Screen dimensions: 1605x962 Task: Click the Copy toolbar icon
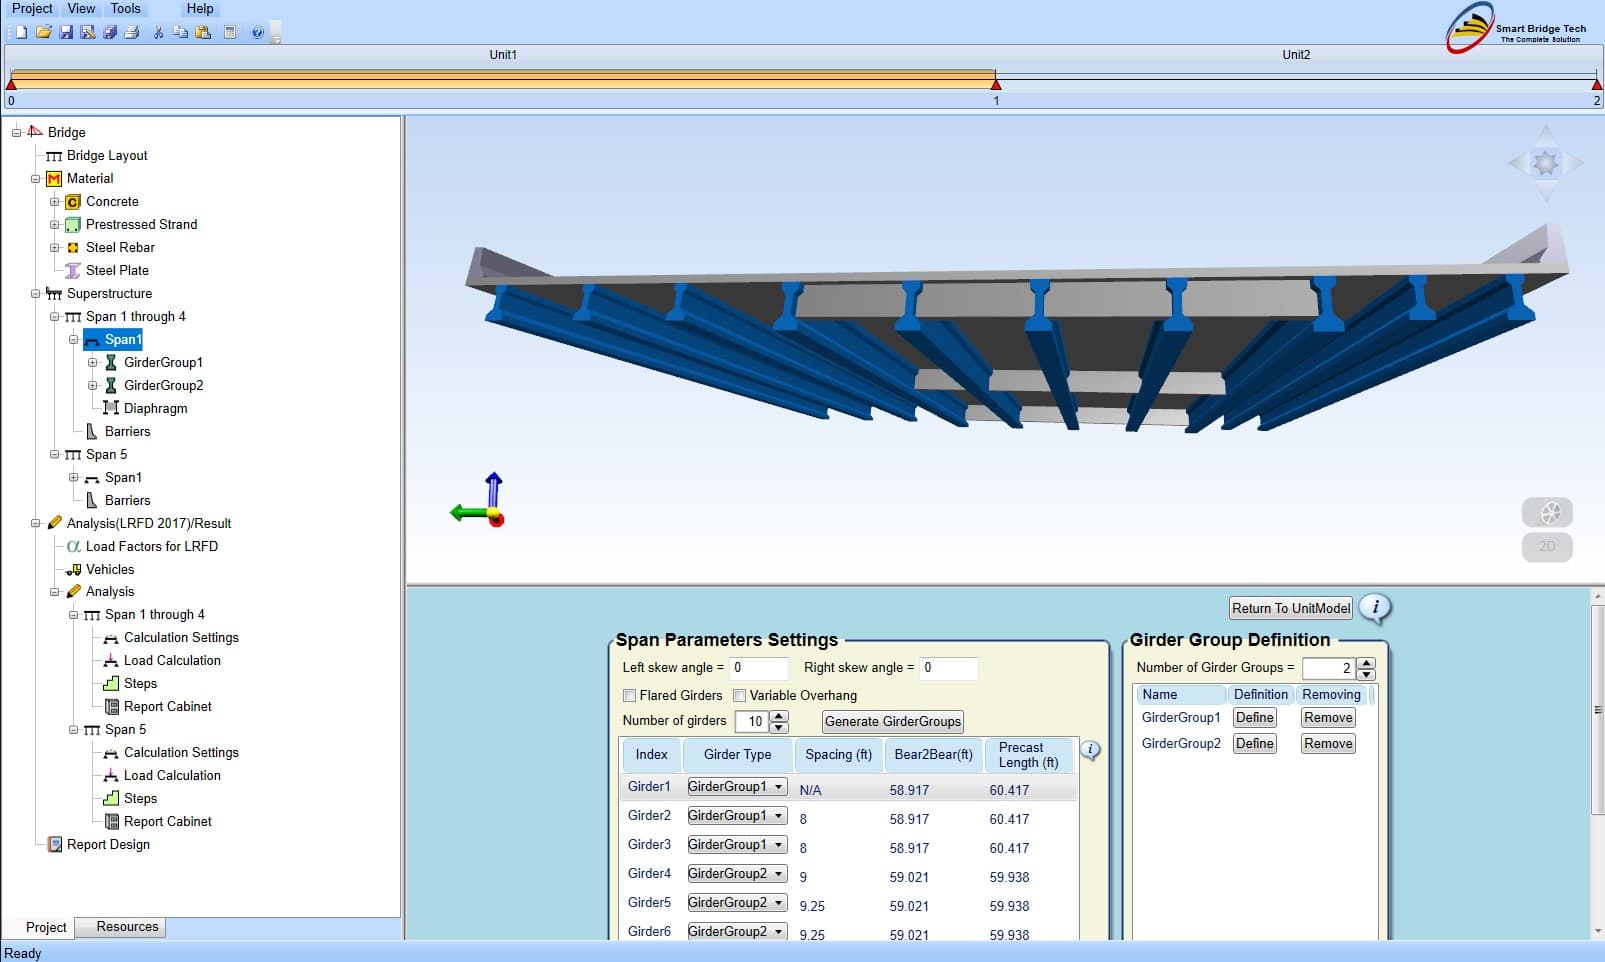[x=180, y=32]
